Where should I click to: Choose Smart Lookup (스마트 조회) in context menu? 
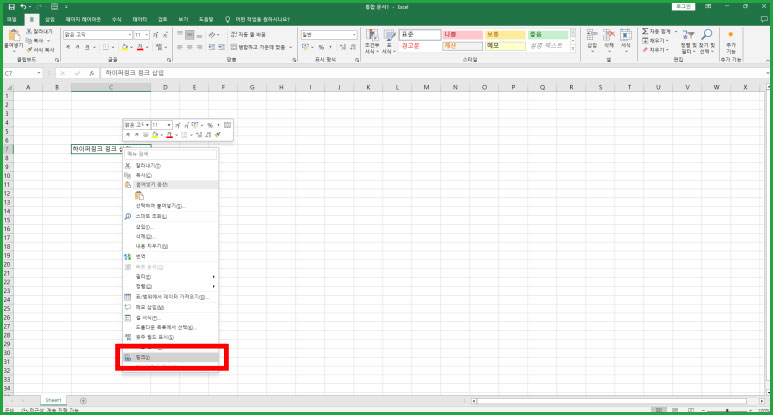tap(171, 216)
